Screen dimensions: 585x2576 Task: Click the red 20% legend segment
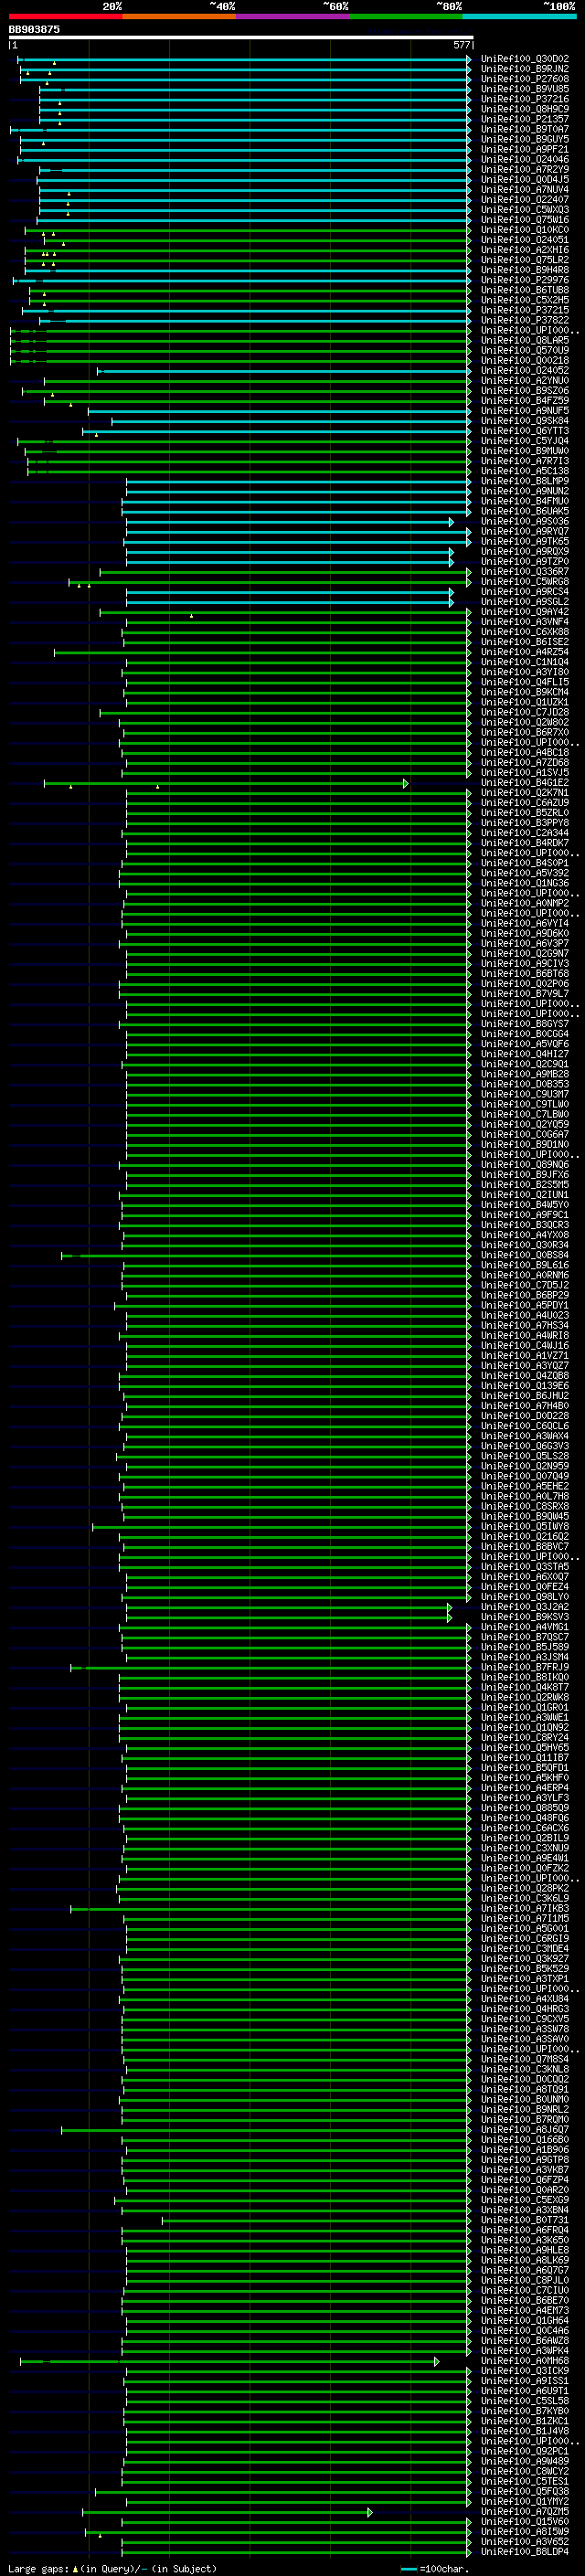pos(65,16)
